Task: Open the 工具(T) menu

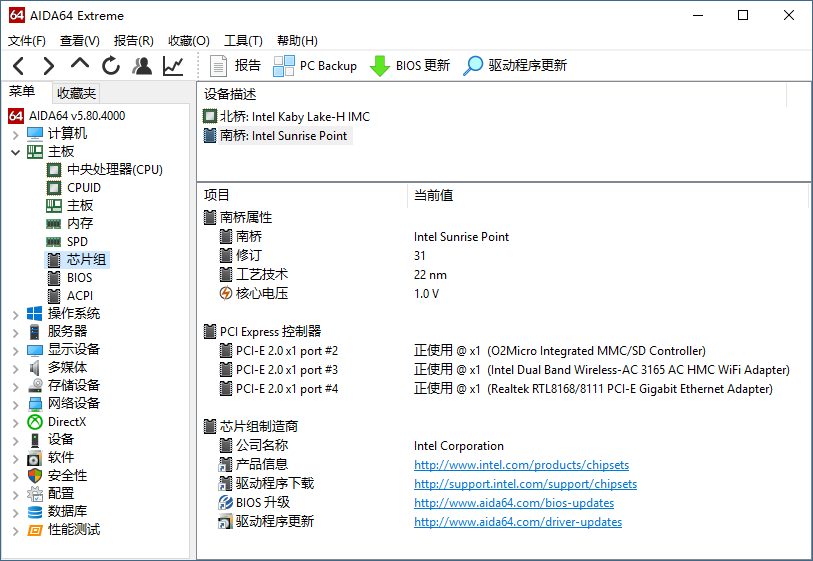Action: [243, 40]
